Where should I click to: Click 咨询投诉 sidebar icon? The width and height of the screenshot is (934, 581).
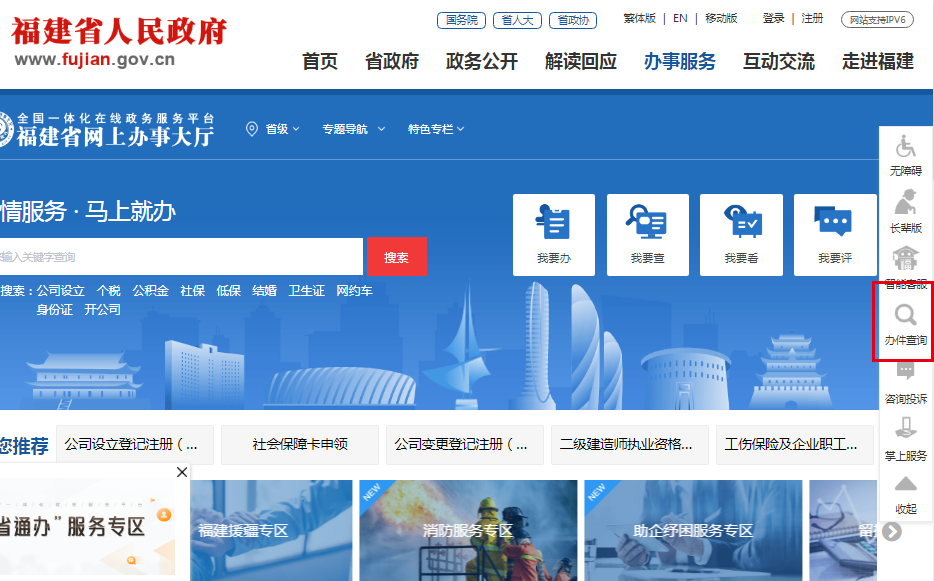905,382
